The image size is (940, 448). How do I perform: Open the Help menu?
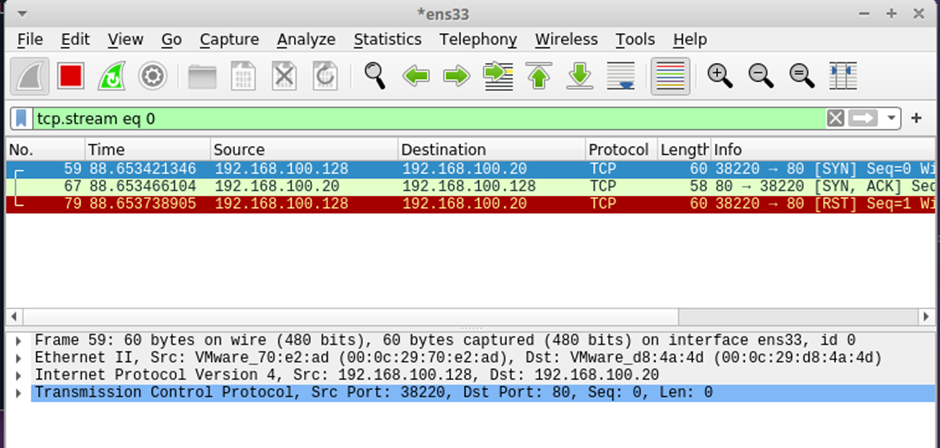click(x=689, y=40)
